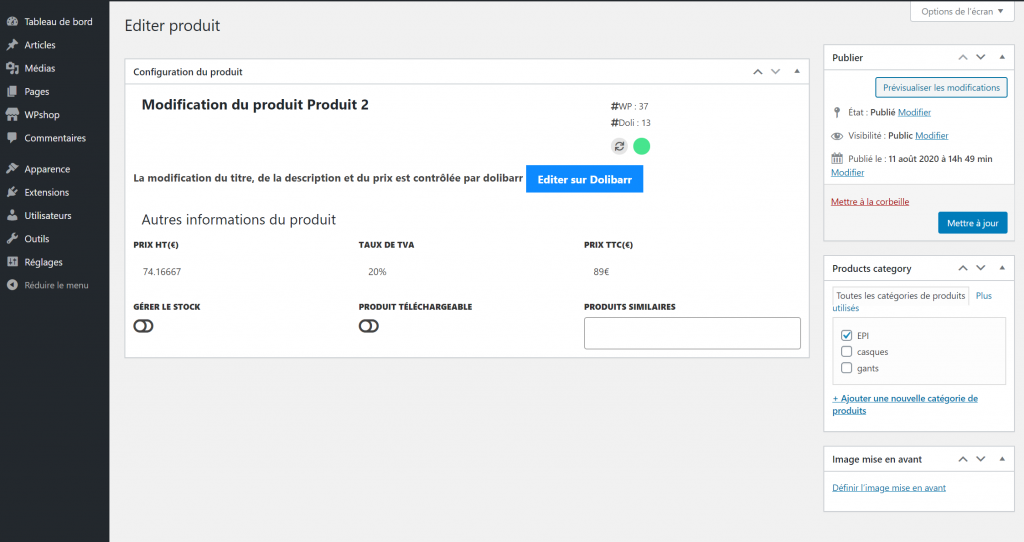
Task: Uncheck the EPI category checkbox
Action: click(846, 335)
